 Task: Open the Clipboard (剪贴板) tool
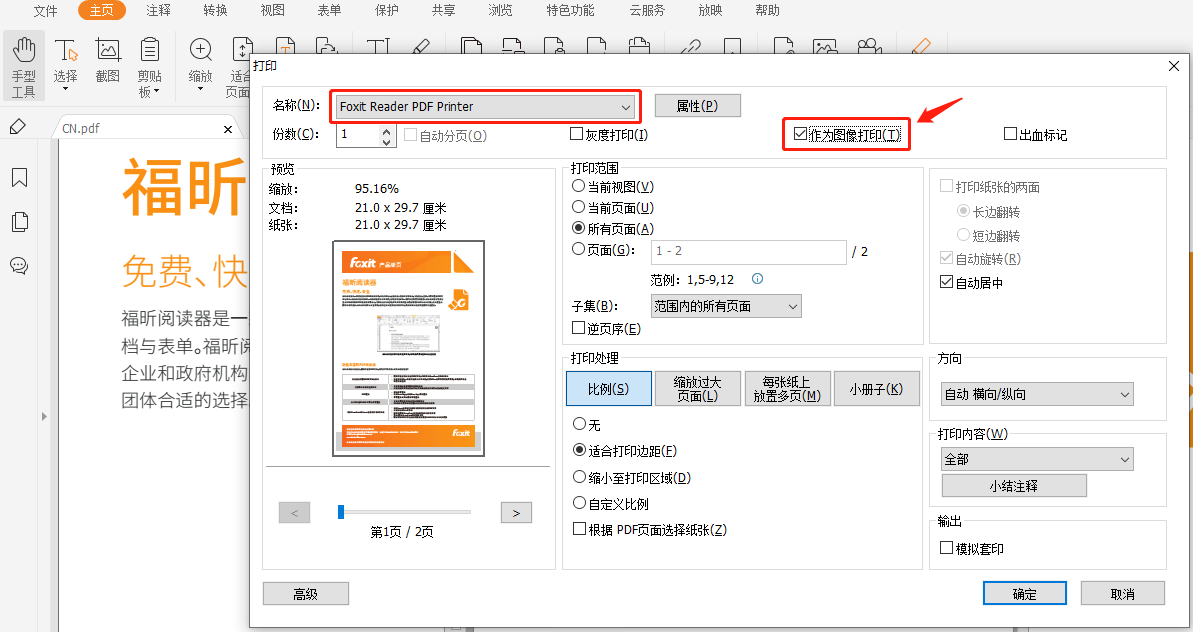point(150,66)
